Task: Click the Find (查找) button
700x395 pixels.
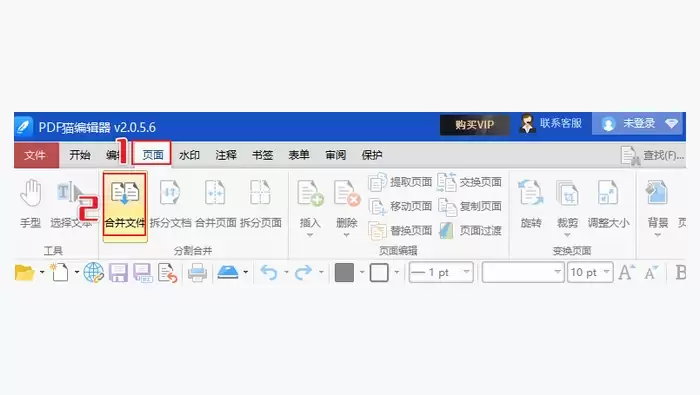Action: pyautogui.click(x=653, y=155)
